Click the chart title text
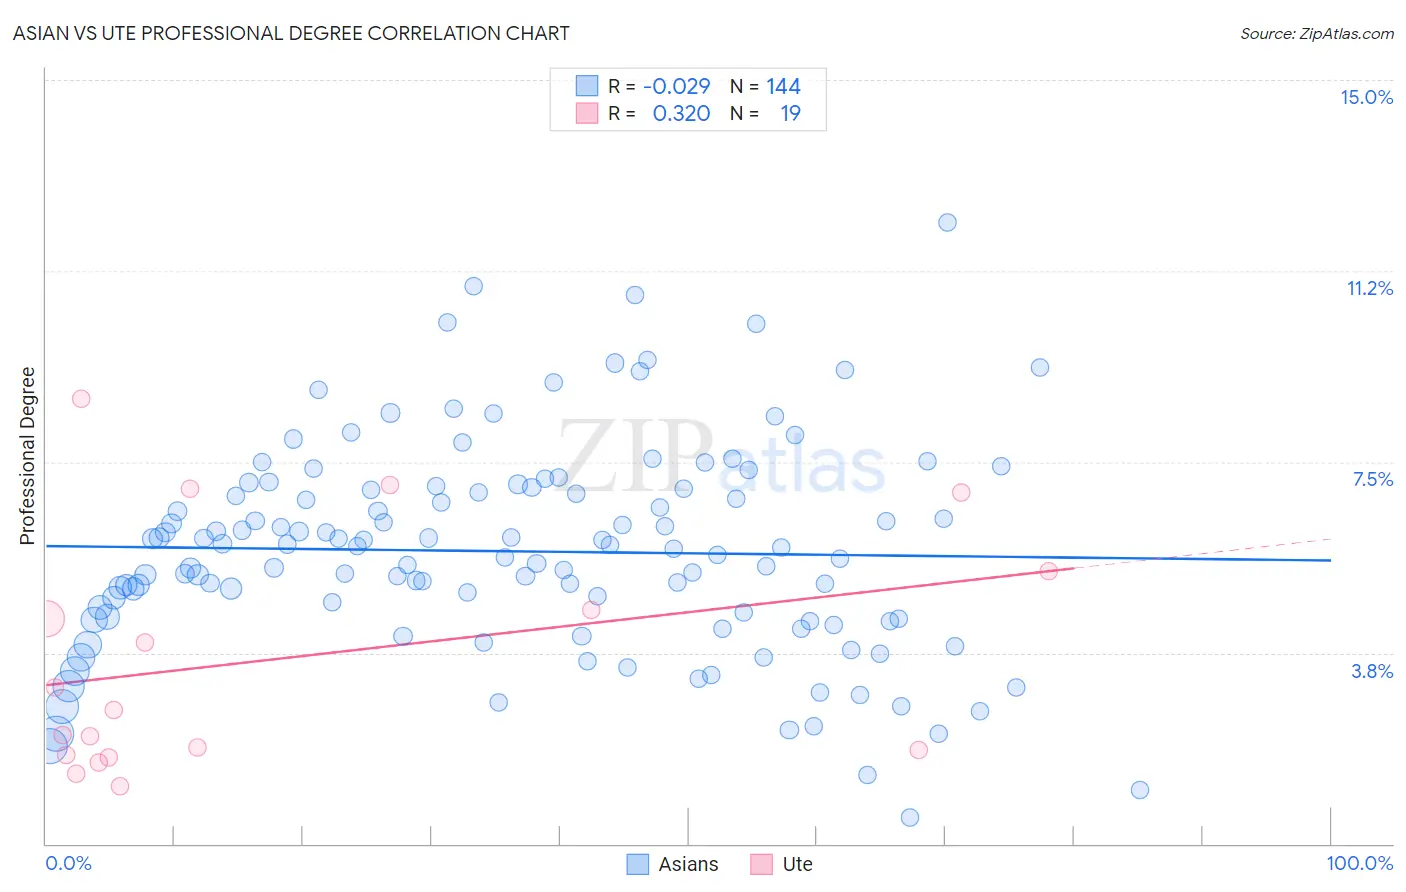This screenshot has width=1406, height=892. [x=291, y=33]
